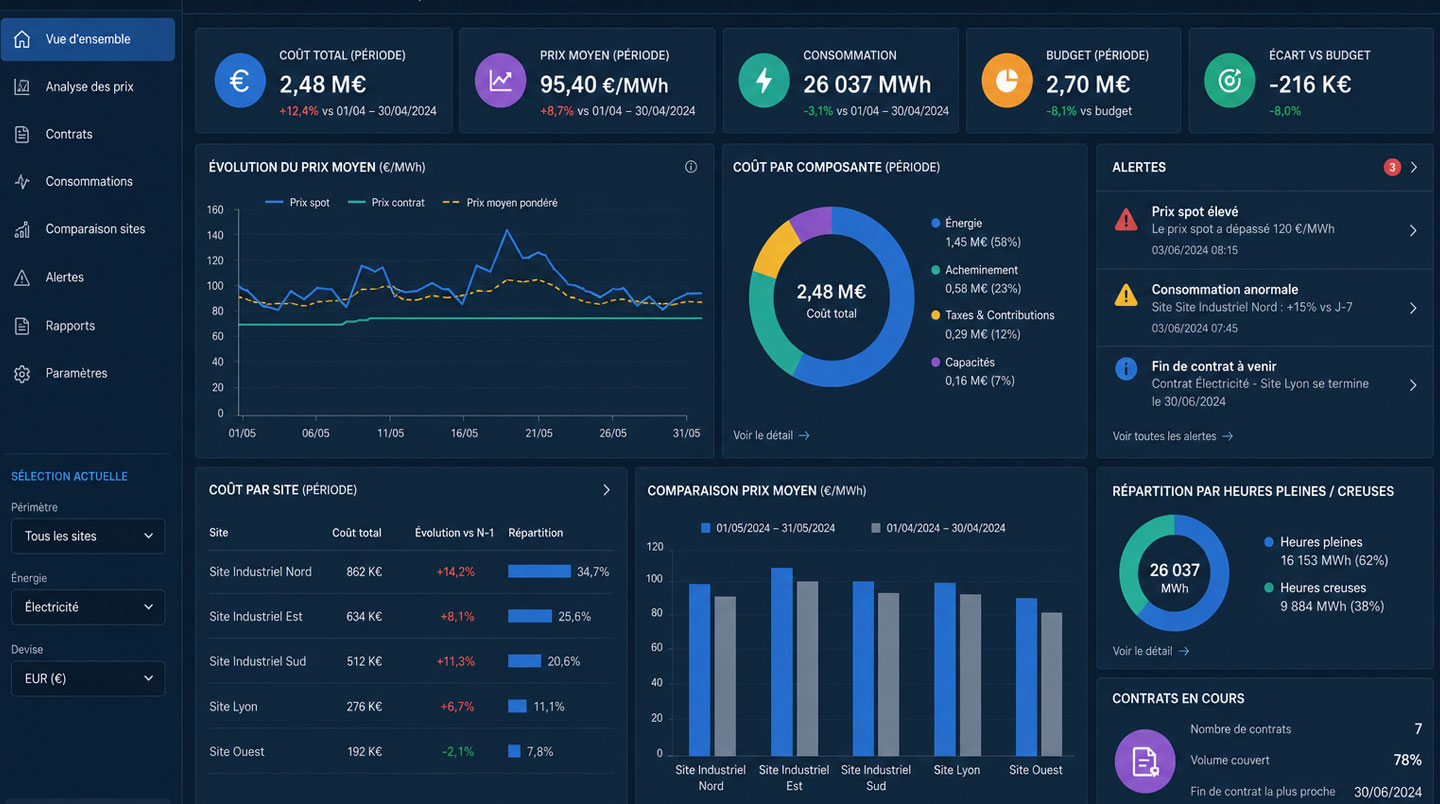
Task: Click the Comparaison sites bar-chart icon
Action: 21,229
